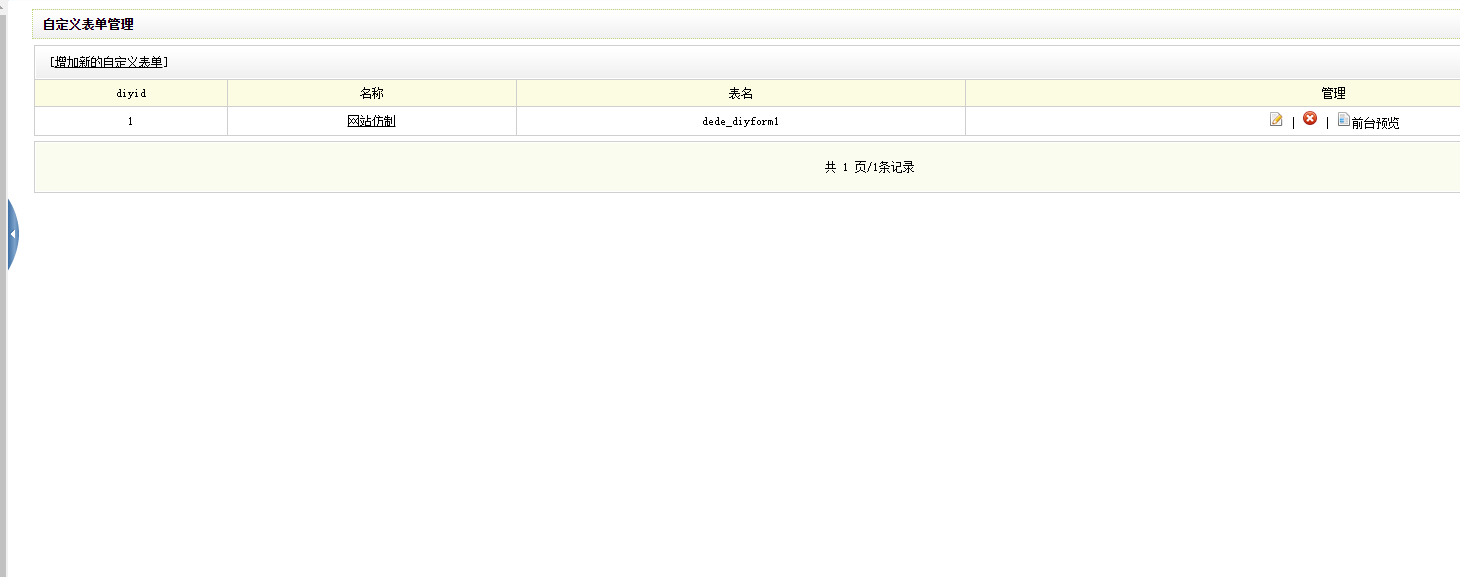Image resolution: width=1460 pixels, height=577 pixels.
Task: Click the 前台预览 text link
Action: point(1375,123)
